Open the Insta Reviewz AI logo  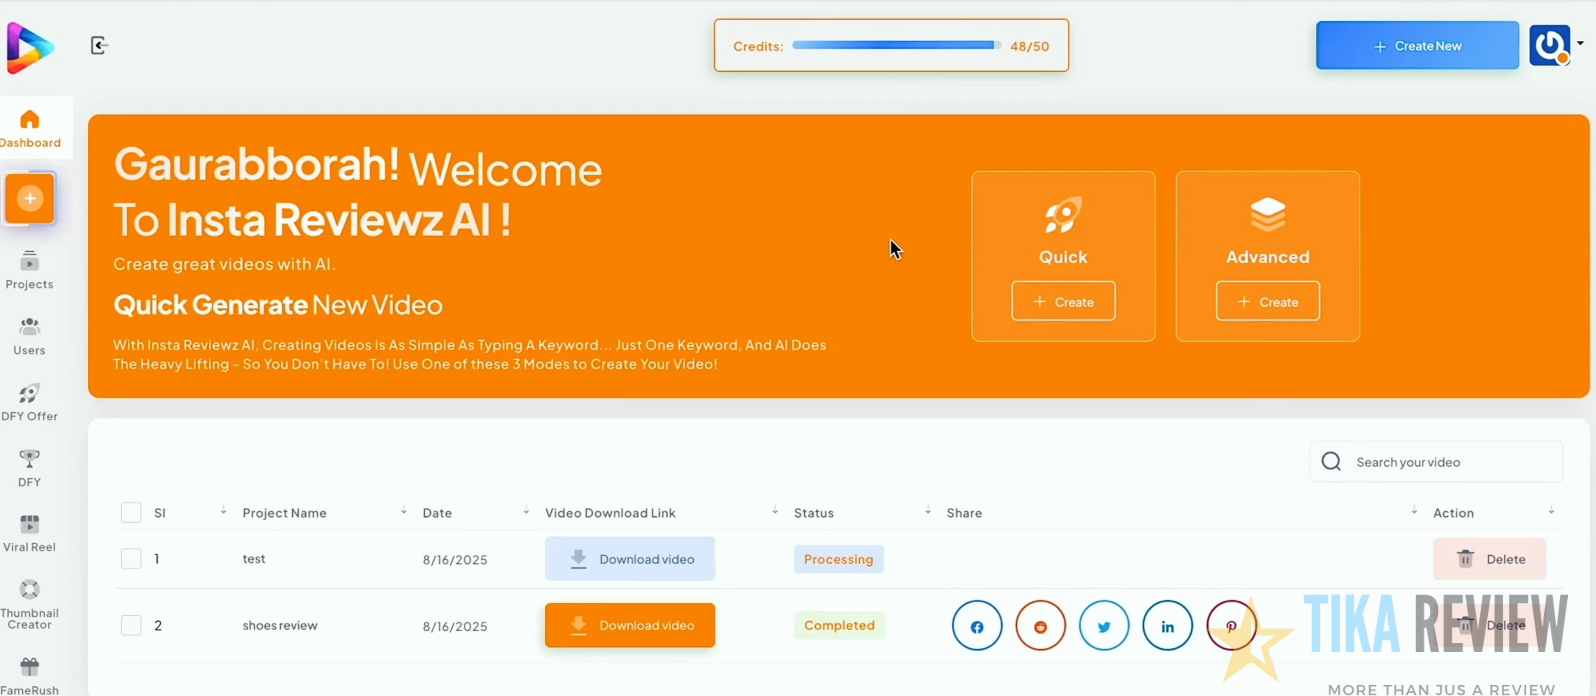(29, 47)
